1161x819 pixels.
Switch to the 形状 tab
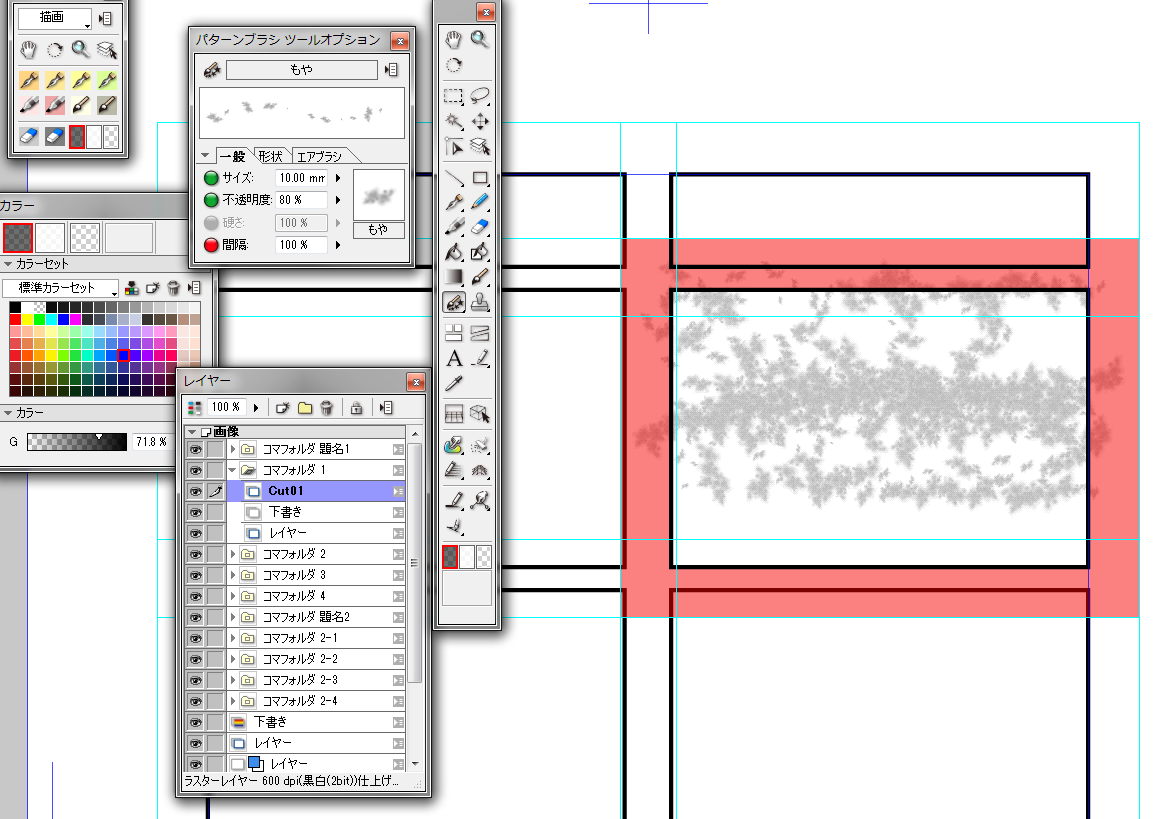click(x=271, y=156)
